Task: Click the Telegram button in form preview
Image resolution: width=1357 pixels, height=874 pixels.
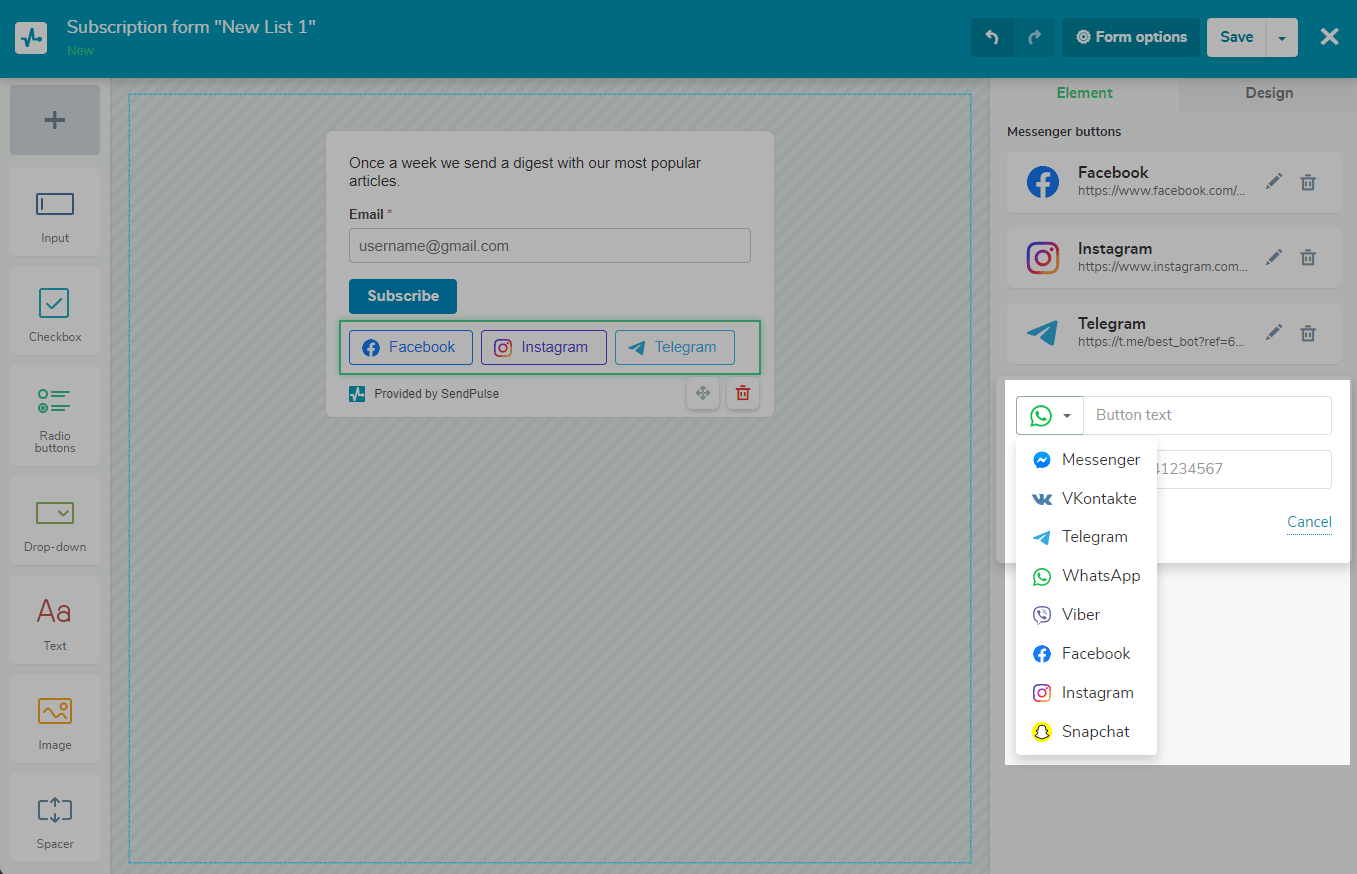Action: click(x=675, y=347)
